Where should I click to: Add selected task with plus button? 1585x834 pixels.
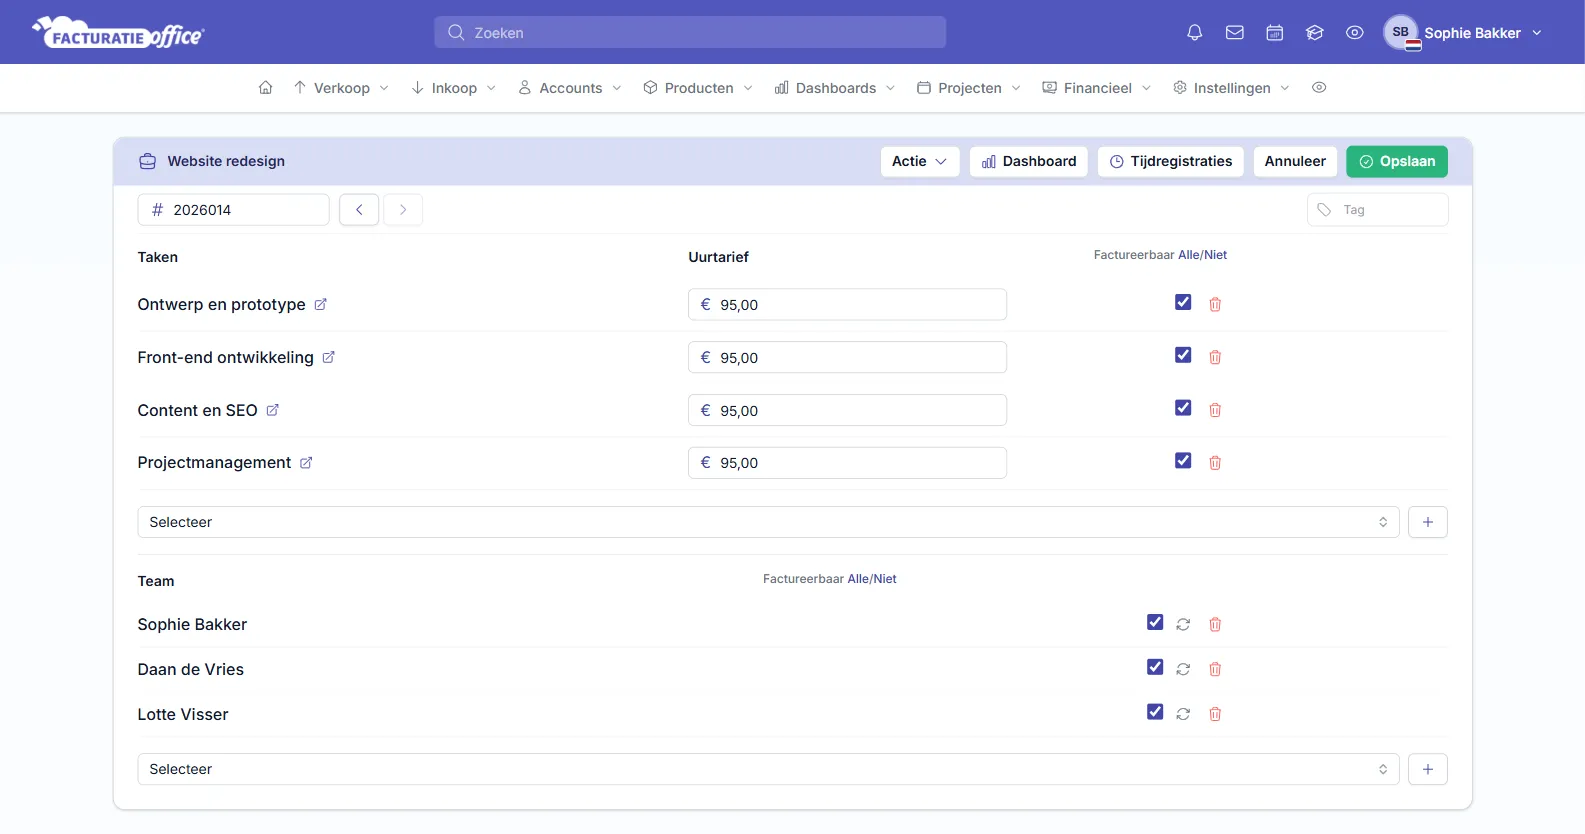click(x=1427, y=522)
